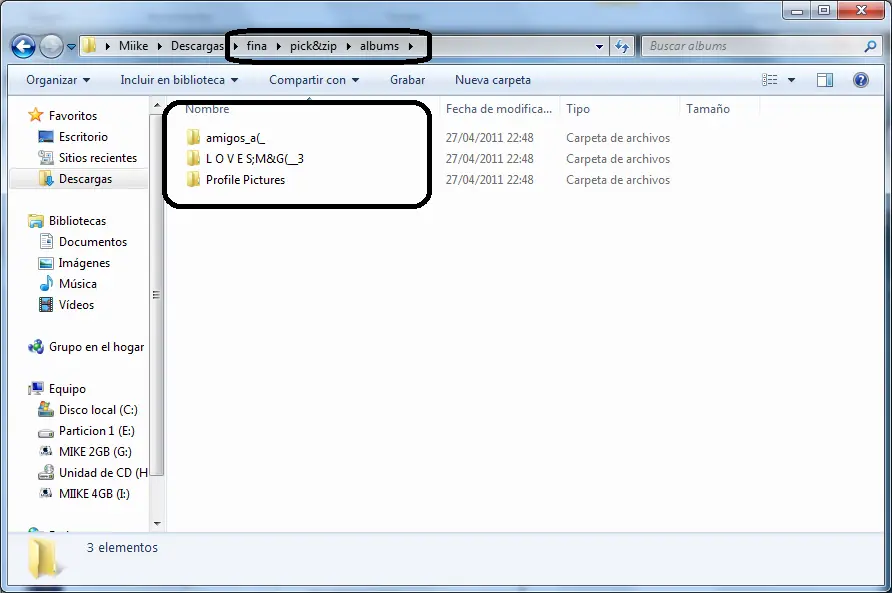The height and width of the screenshot is (593, 892).
Task: Select the L O V E S;M&G(_3 folder icon
Action: pos(193,159)
